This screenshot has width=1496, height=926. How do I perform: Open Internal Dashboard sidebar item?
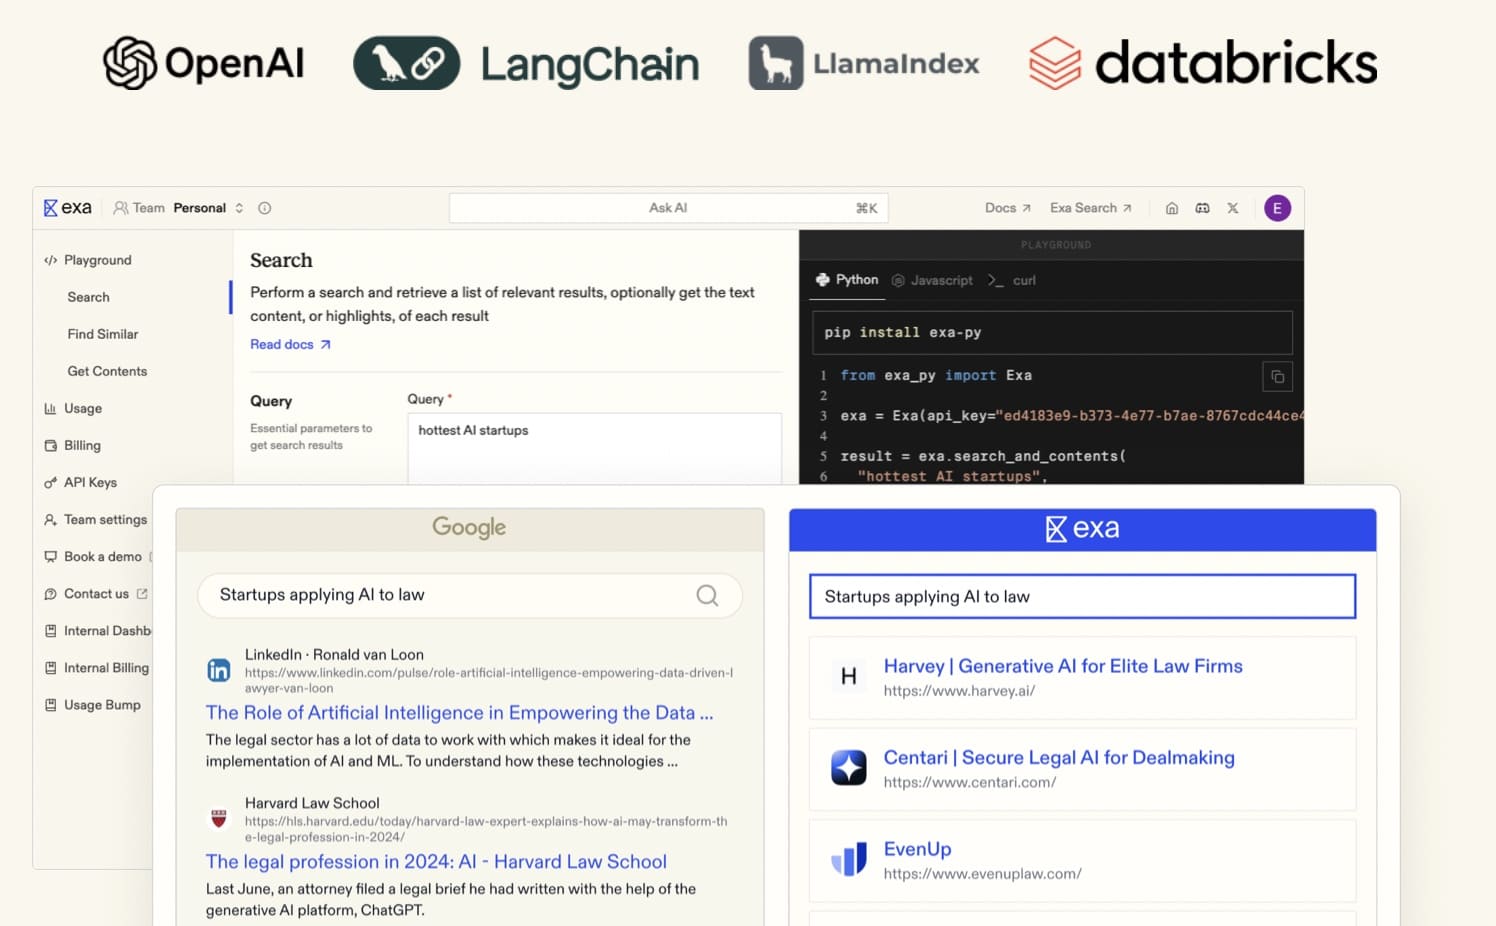pos(107,630)
